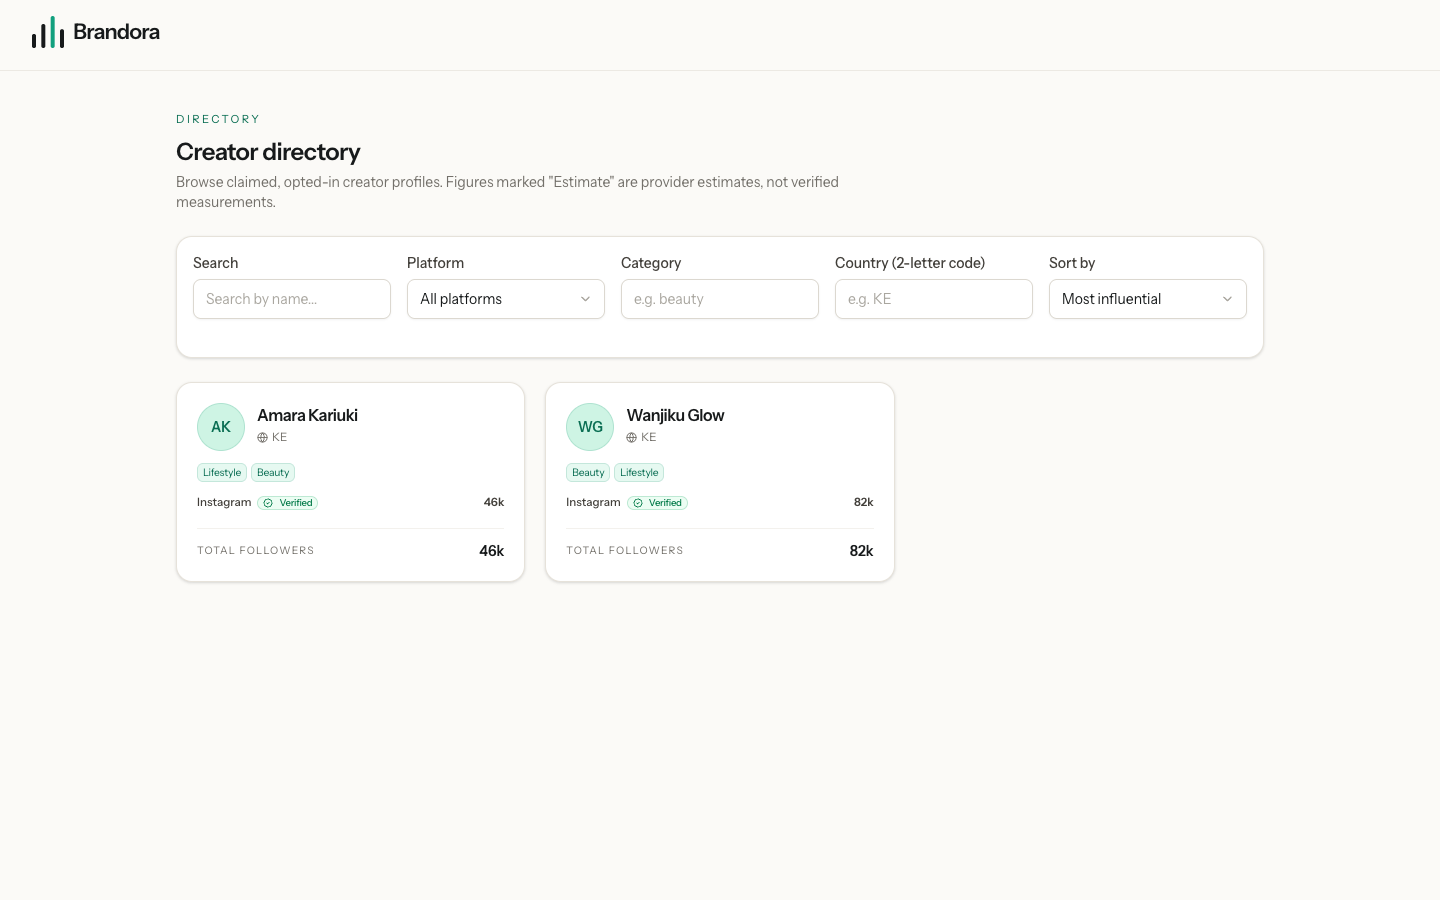
Task: Focus the Search by name input field
Action: pos(292,299)
